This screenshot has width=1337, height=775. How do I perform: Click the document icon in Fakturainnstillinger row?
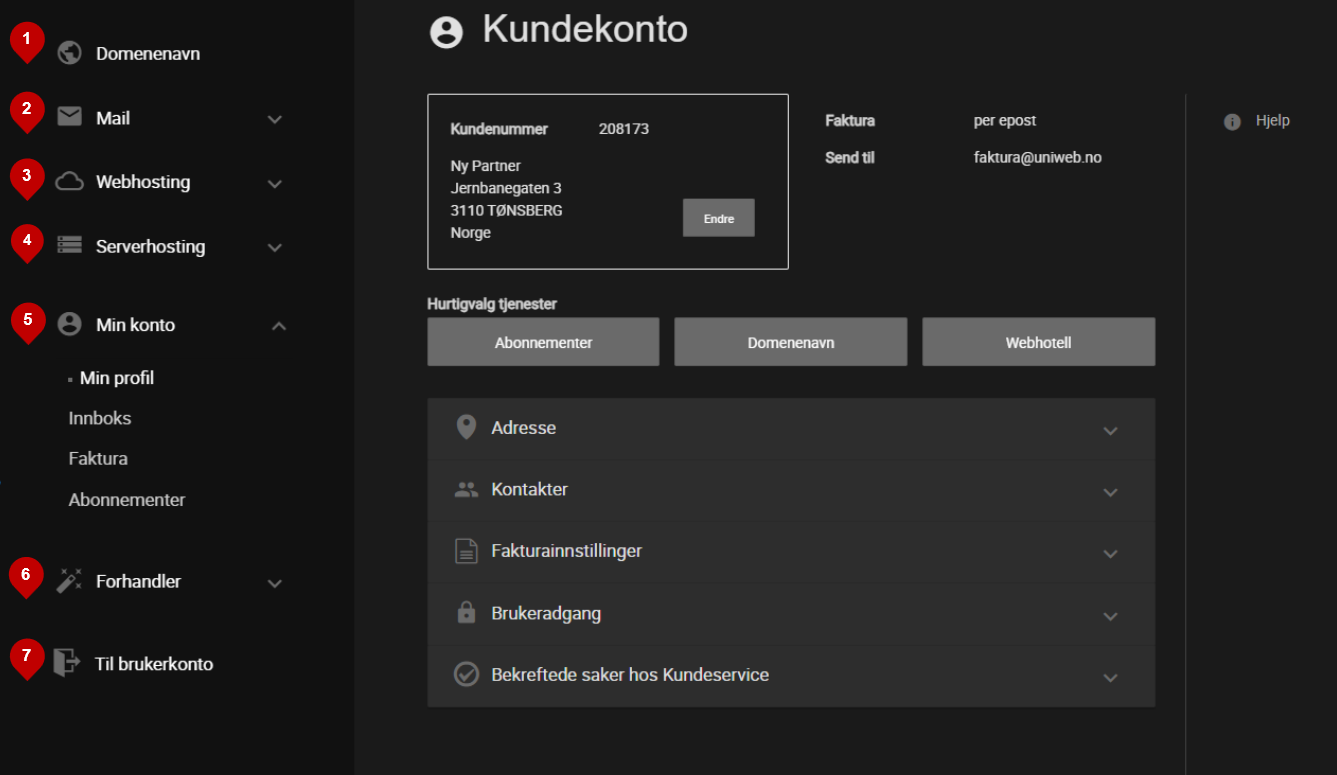[466, 551]
